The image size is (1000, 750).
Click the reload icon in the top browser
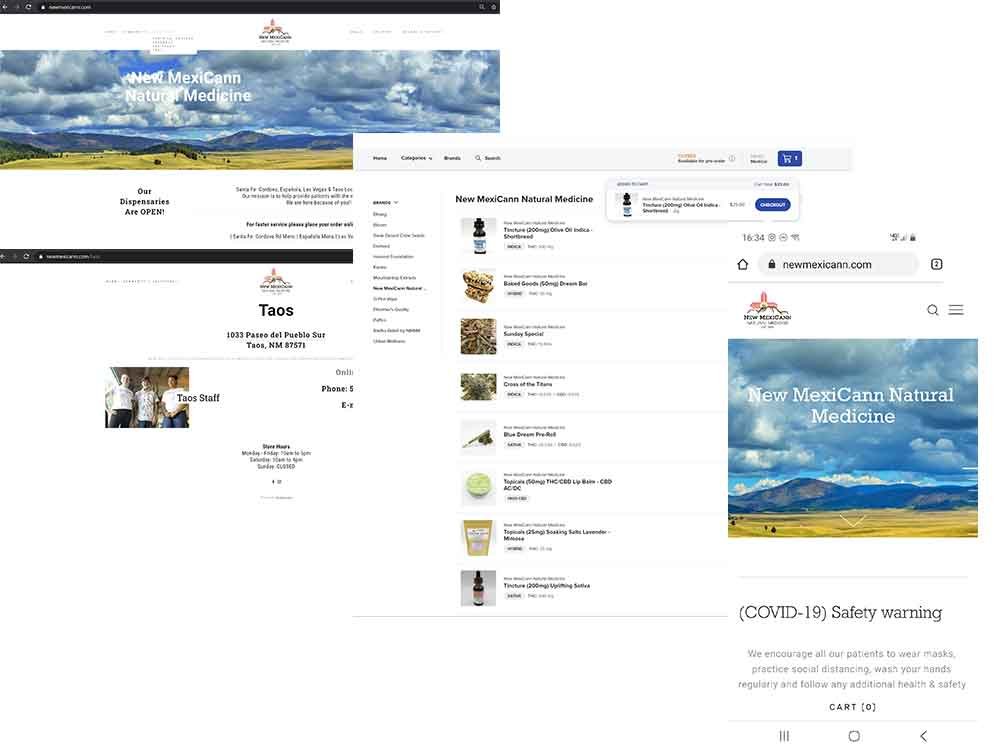coord(28,6)
